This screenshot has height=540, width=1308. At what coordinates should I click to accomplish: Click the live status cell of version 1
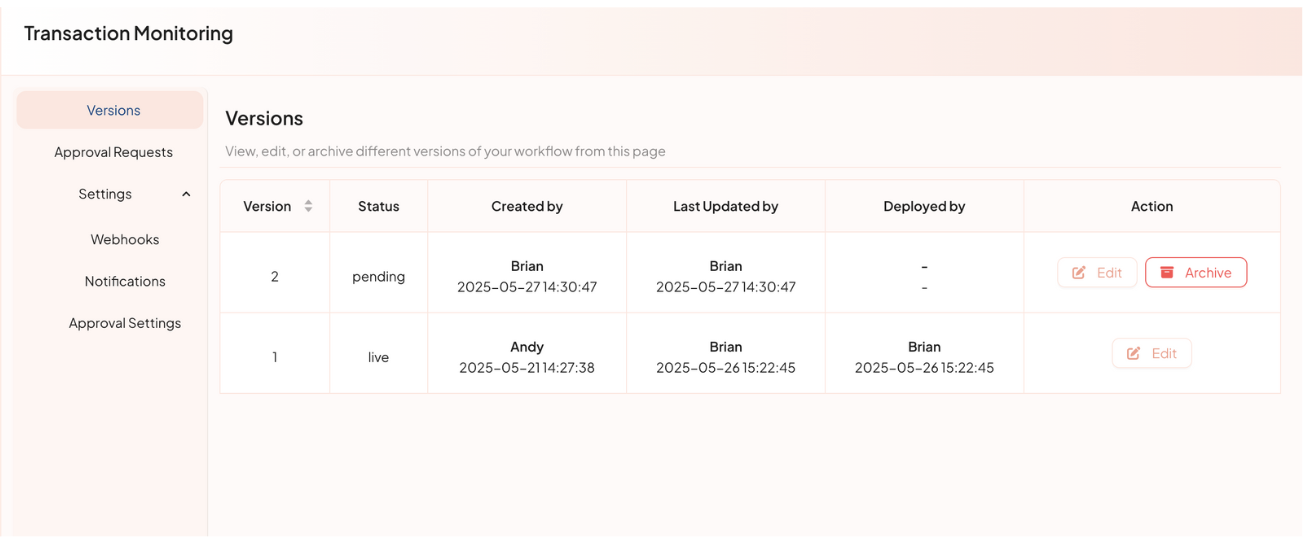click(378, 357)
